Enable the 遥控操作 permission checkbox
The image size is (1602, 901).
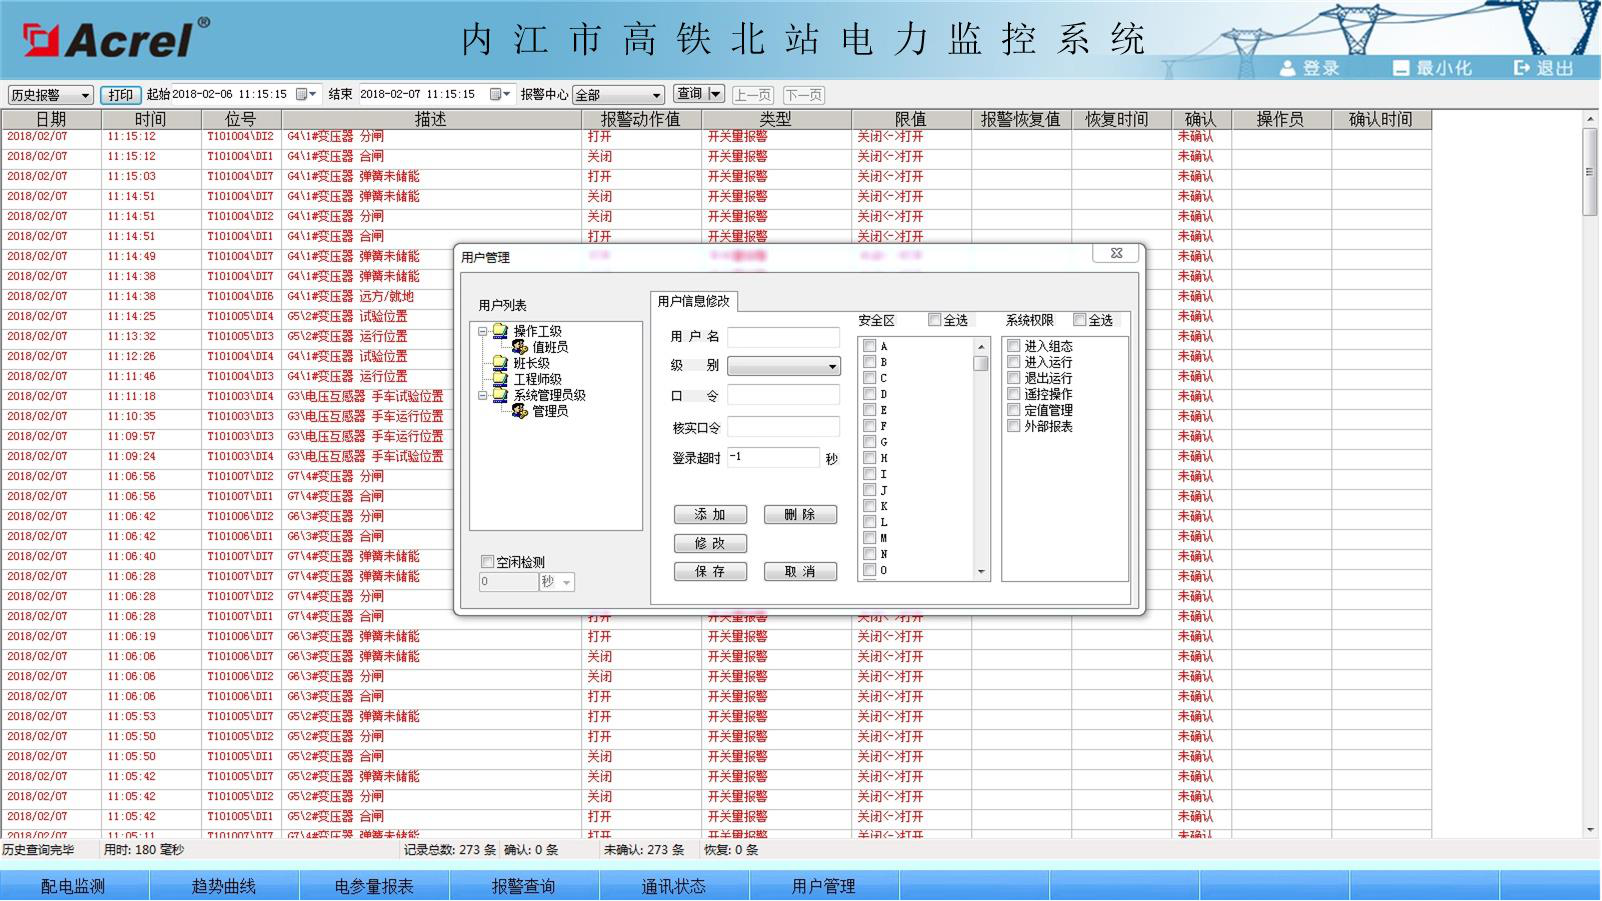1014,394
